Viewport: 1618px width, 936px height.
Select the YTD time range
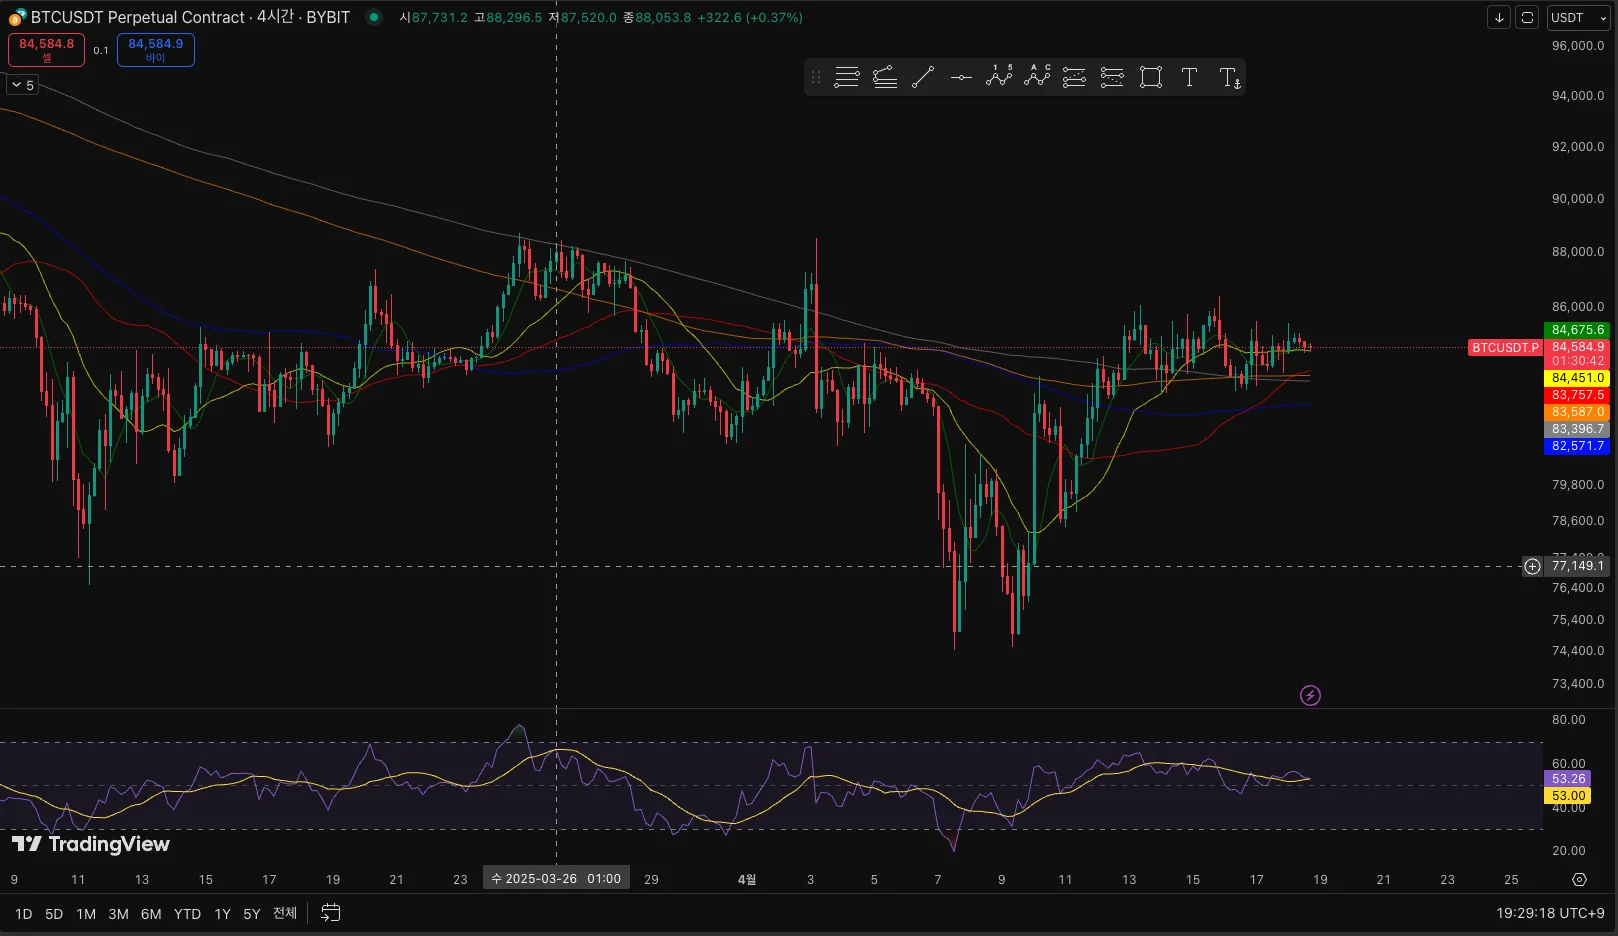187,914
